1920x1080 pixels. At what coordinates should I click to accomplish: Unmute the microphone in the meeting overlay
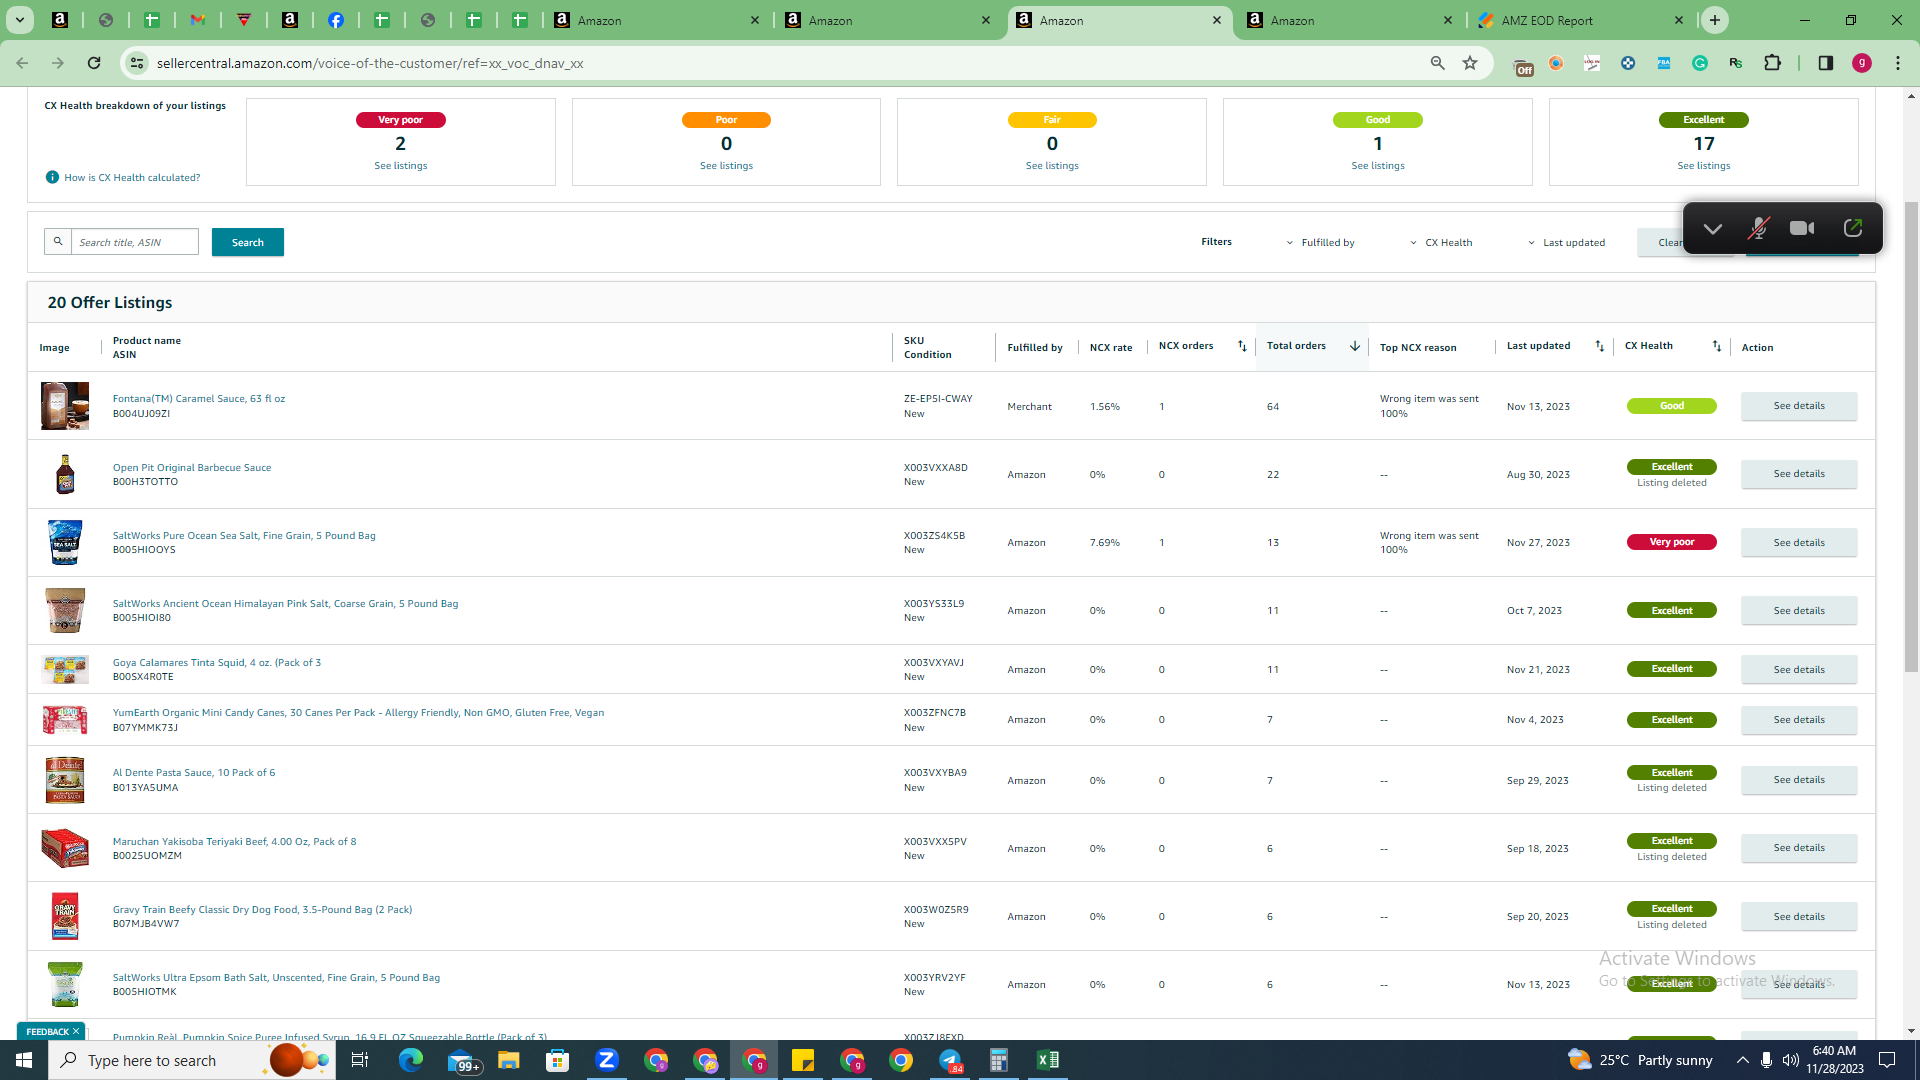pyautogui.click(x=1758, y=228)
